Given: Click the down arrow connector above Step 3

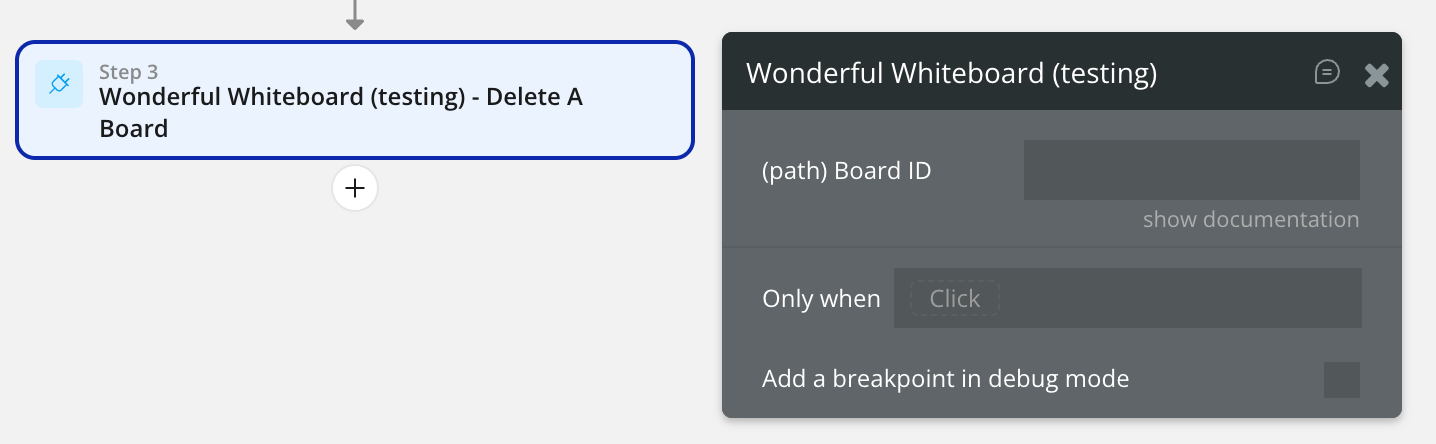Looking at the screenshot, I should pos(354,15).
